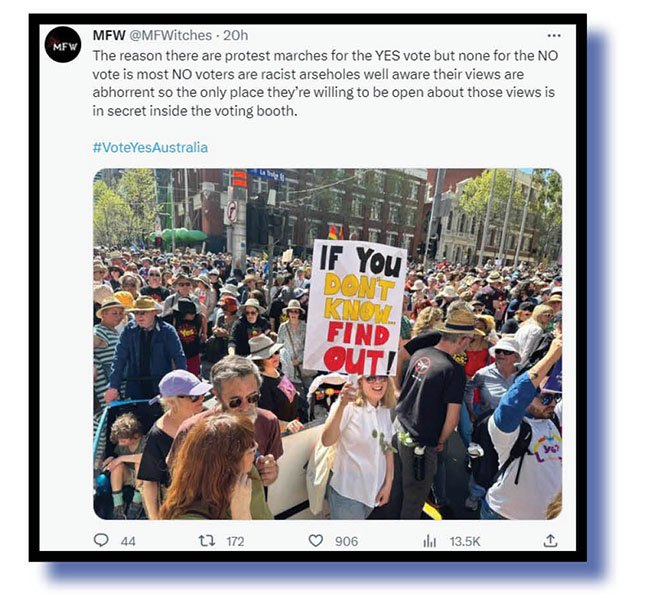
Task: Click the woman in white shirt in photo
Action: click(361, 447)
